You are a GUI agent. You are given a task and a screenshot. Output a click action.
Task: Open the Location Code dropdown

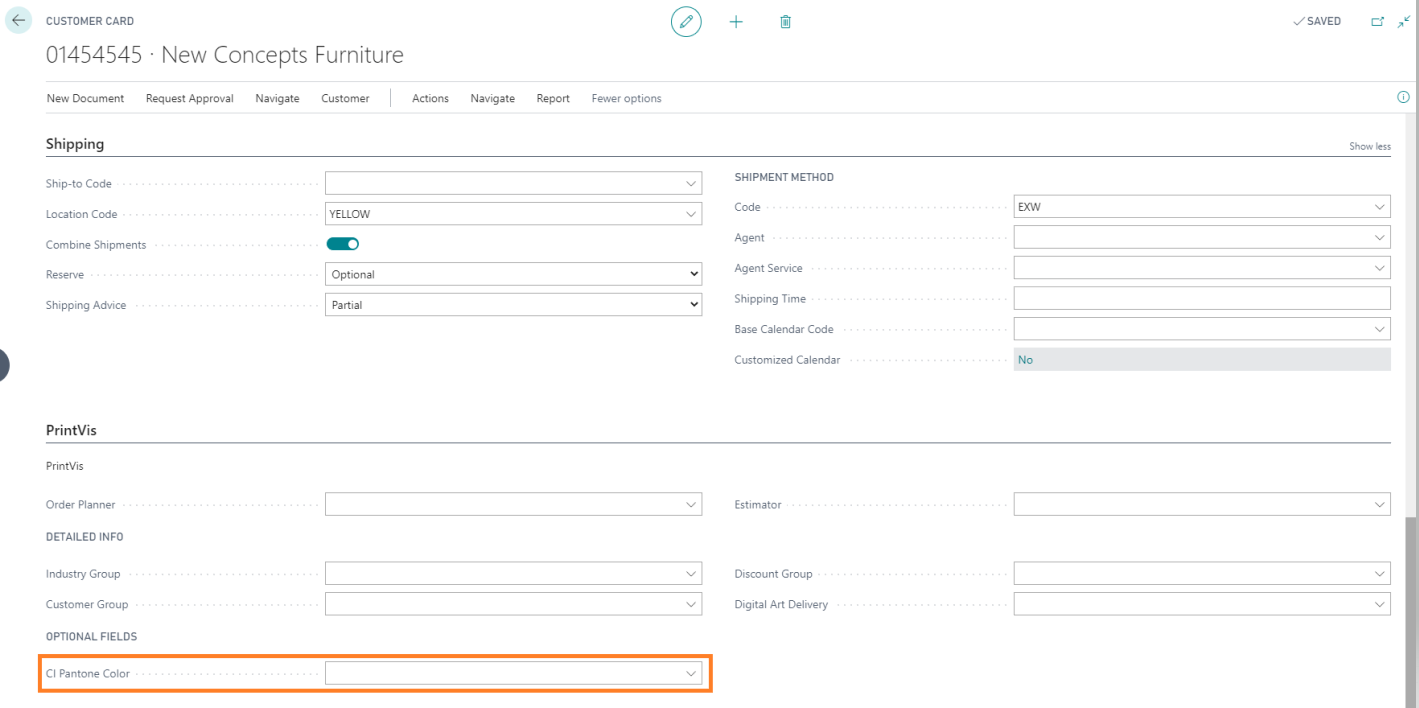[x=690, y=214]
